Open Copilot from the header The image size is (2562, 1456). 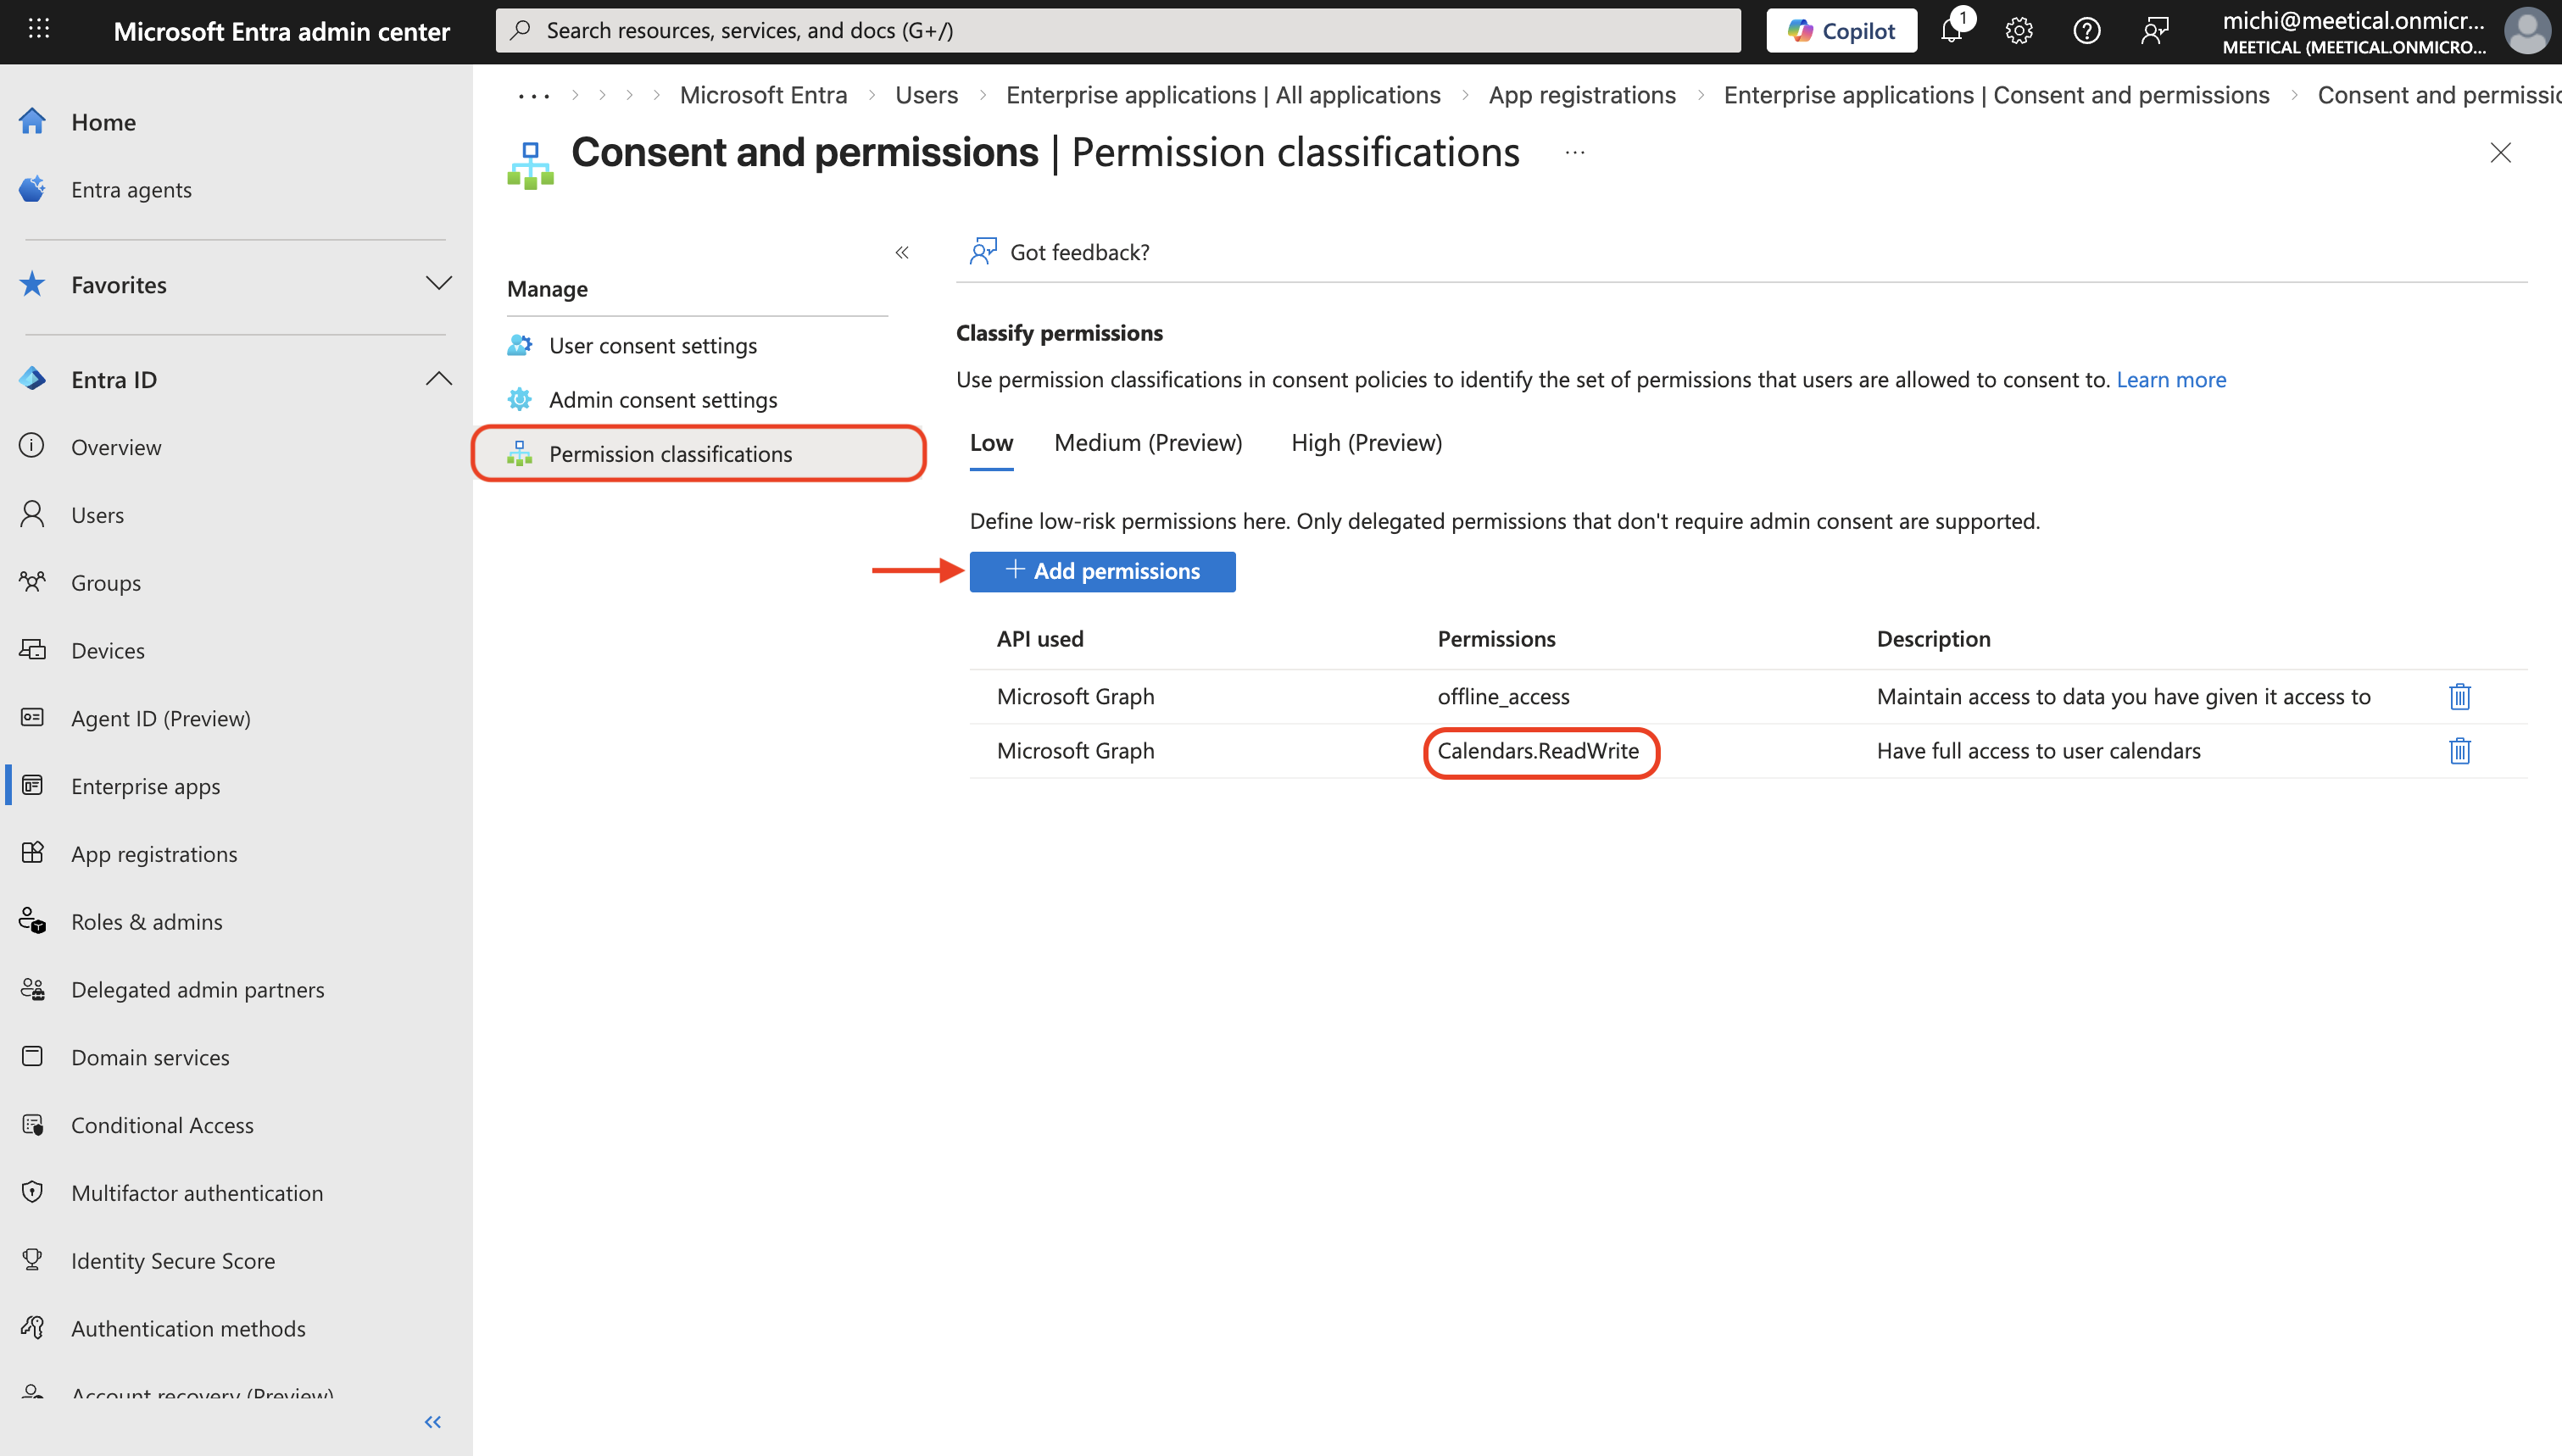pos(1841,30)
